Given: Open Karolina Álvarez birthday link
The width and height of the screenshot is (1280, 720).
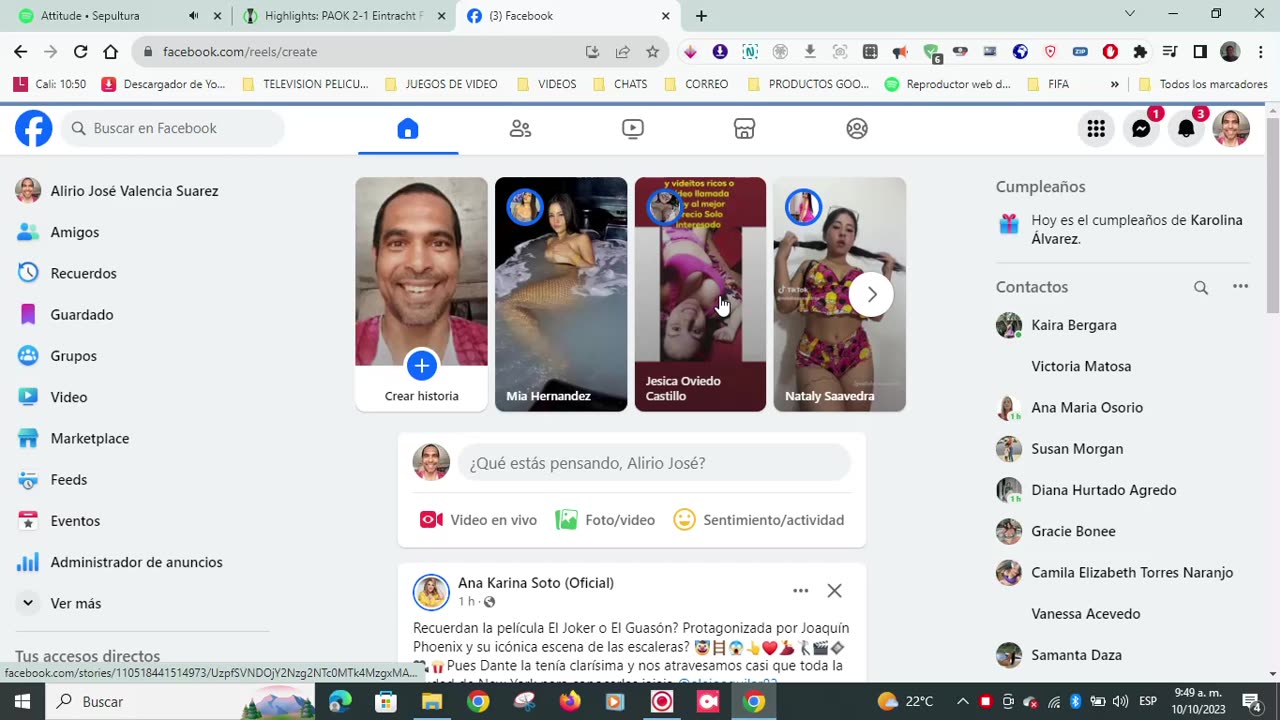Looking at the screenshot, I should point(1137,229).
